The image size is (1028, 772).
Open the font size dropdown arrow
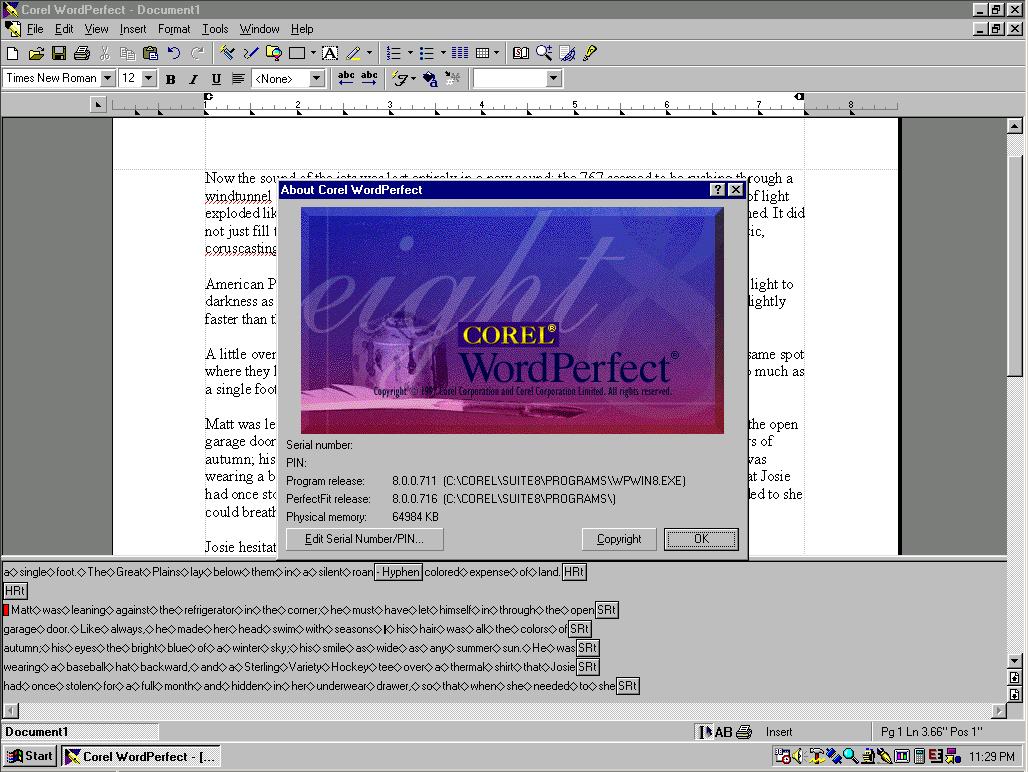tap(149, 79)
